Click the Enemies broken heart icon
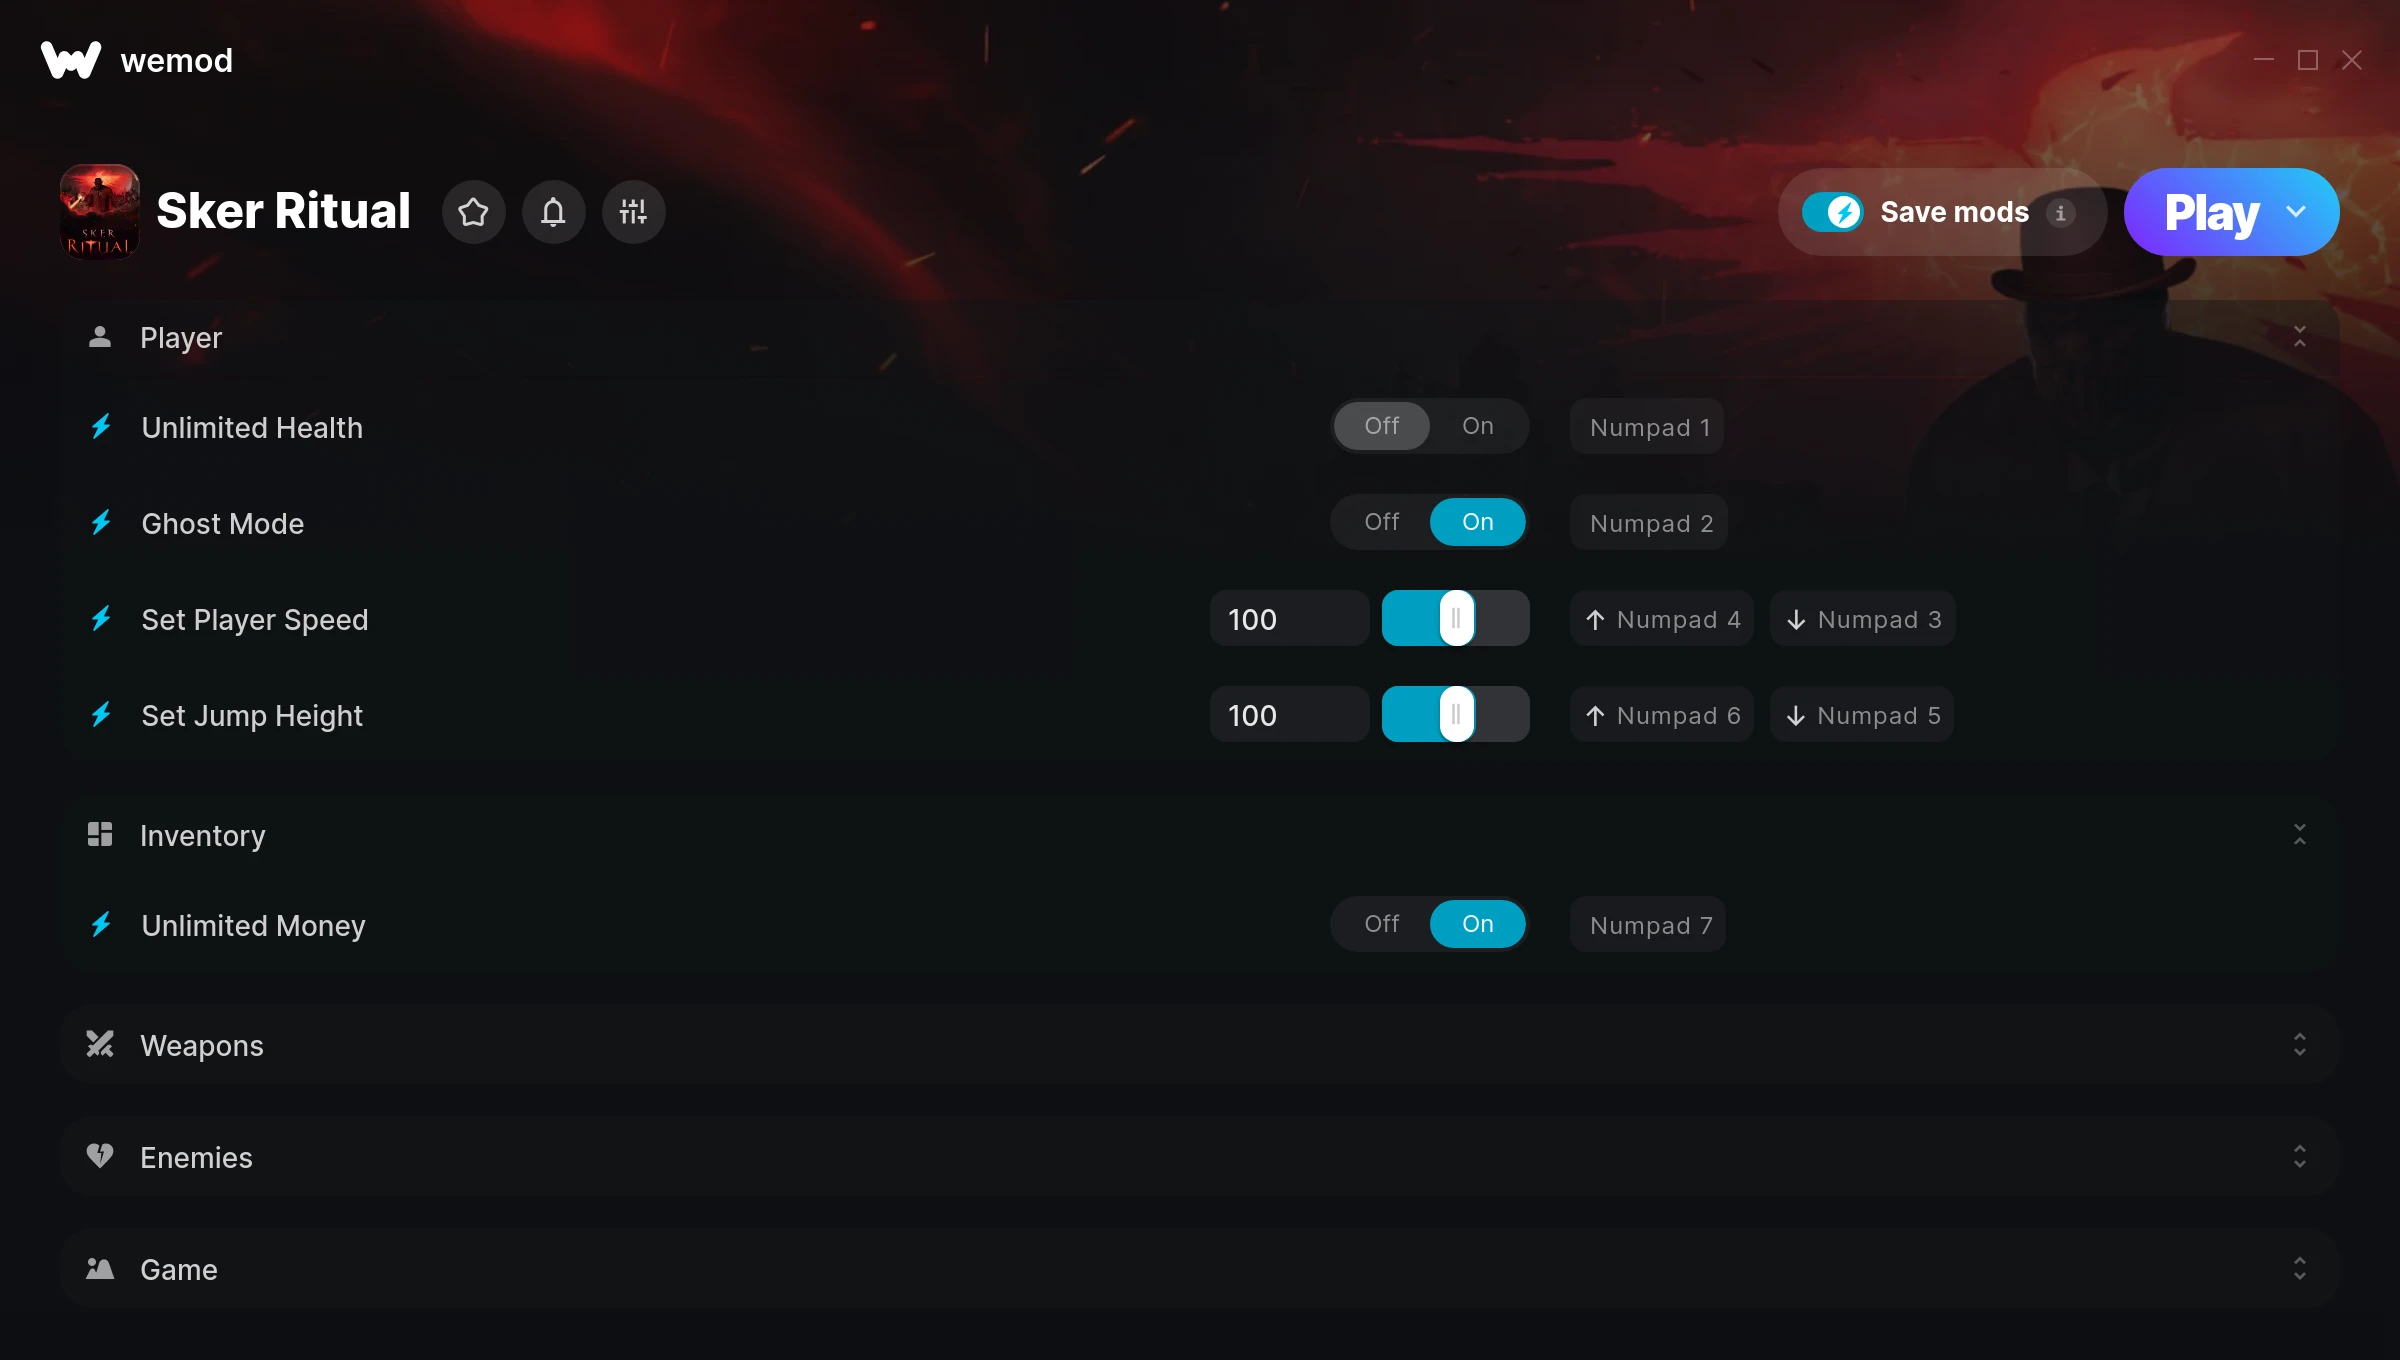The width and height of the screenshot is (2400, 1360). [100, 1156]
